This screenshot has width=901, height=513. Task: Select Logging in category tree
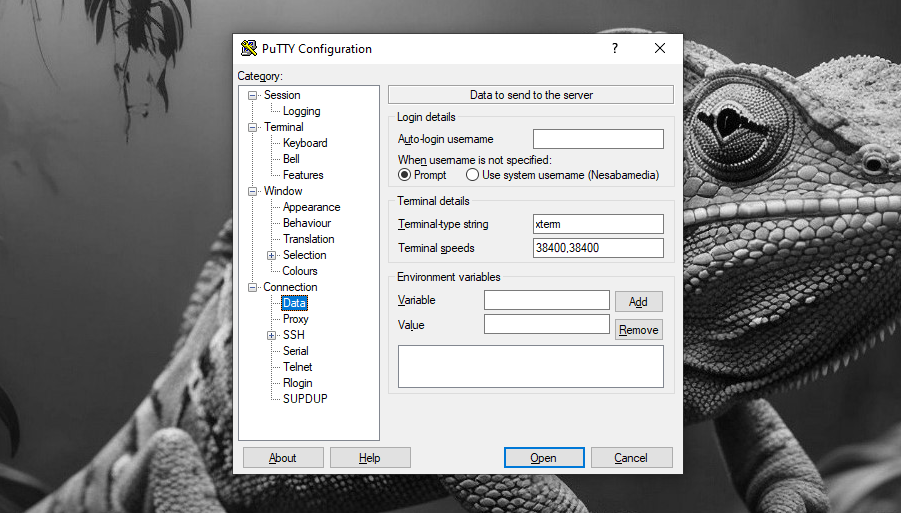(x=301, y=111)
